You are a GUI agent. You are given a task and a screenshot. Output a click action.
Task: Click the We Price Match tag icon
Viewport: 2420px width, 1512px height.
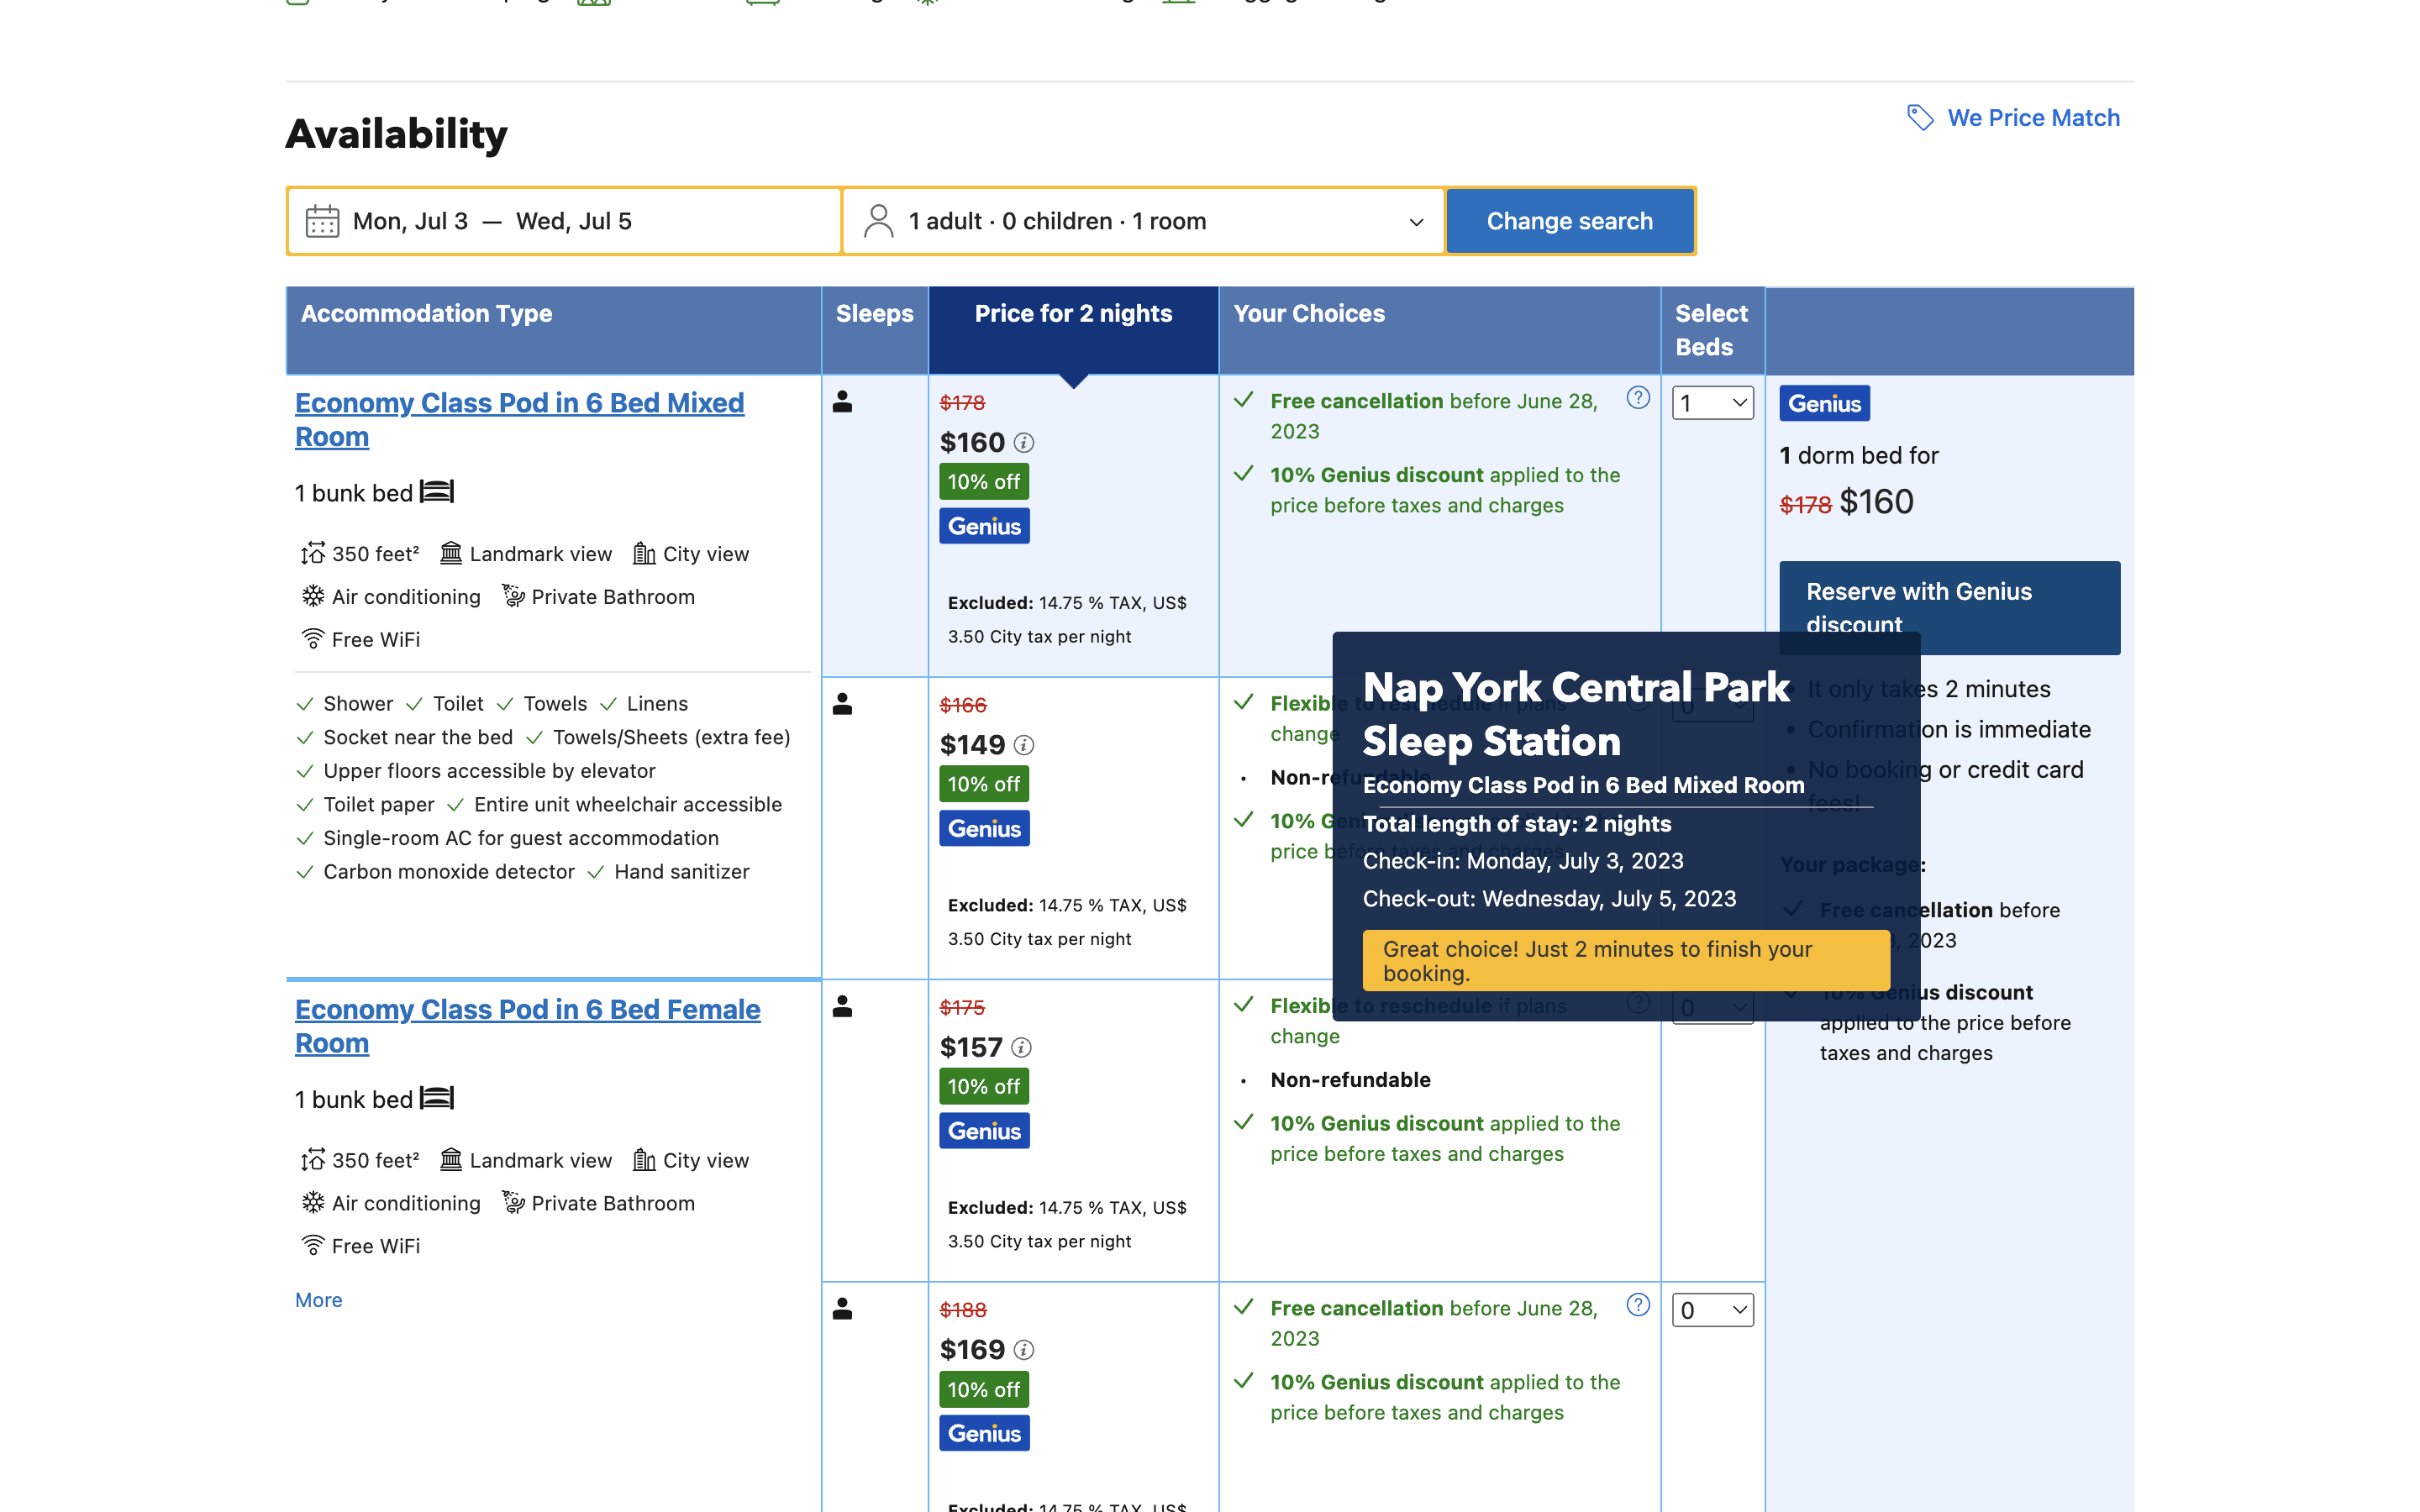click(x=1919, y=118)
